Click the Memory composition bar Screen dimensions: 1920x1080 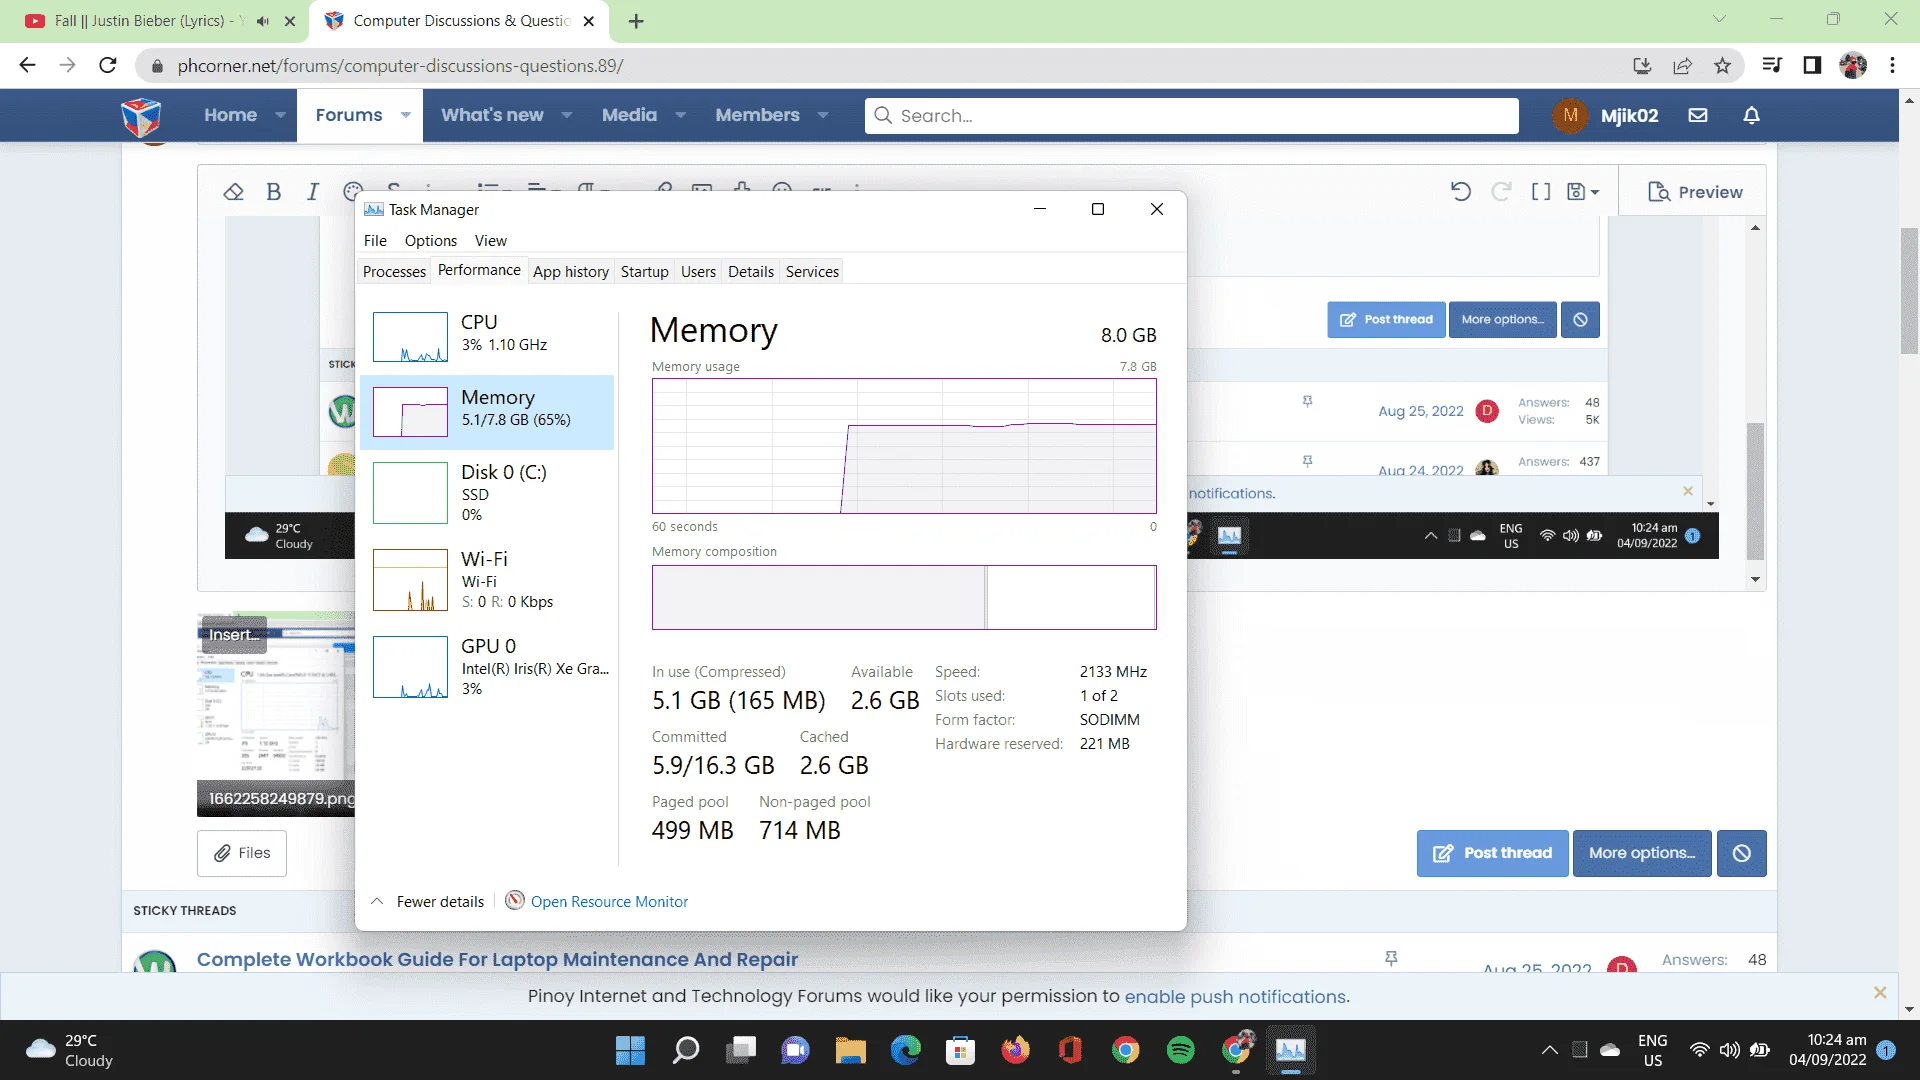tap(904, 597)
